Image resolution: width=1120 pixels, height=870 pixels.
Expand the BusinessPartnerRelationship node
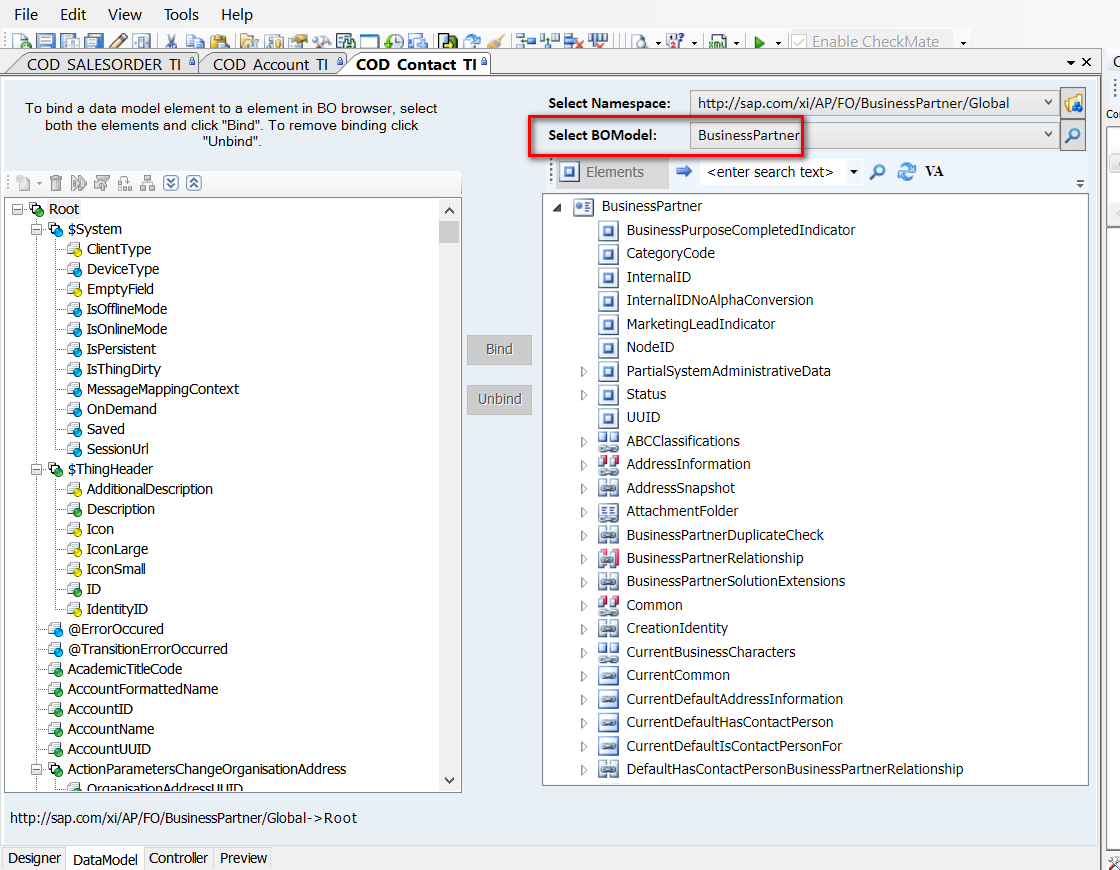[584, 559]
